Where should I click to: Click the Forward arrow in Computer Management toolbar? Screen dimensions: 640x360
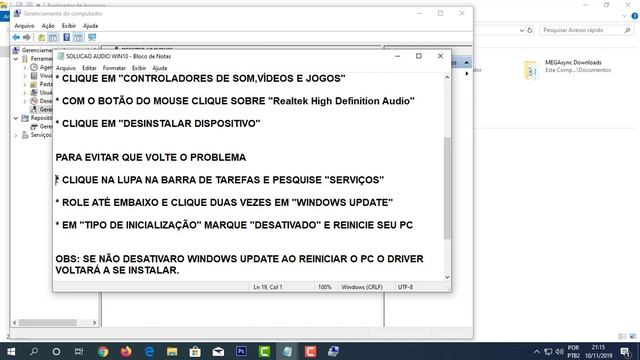point(27,38)
